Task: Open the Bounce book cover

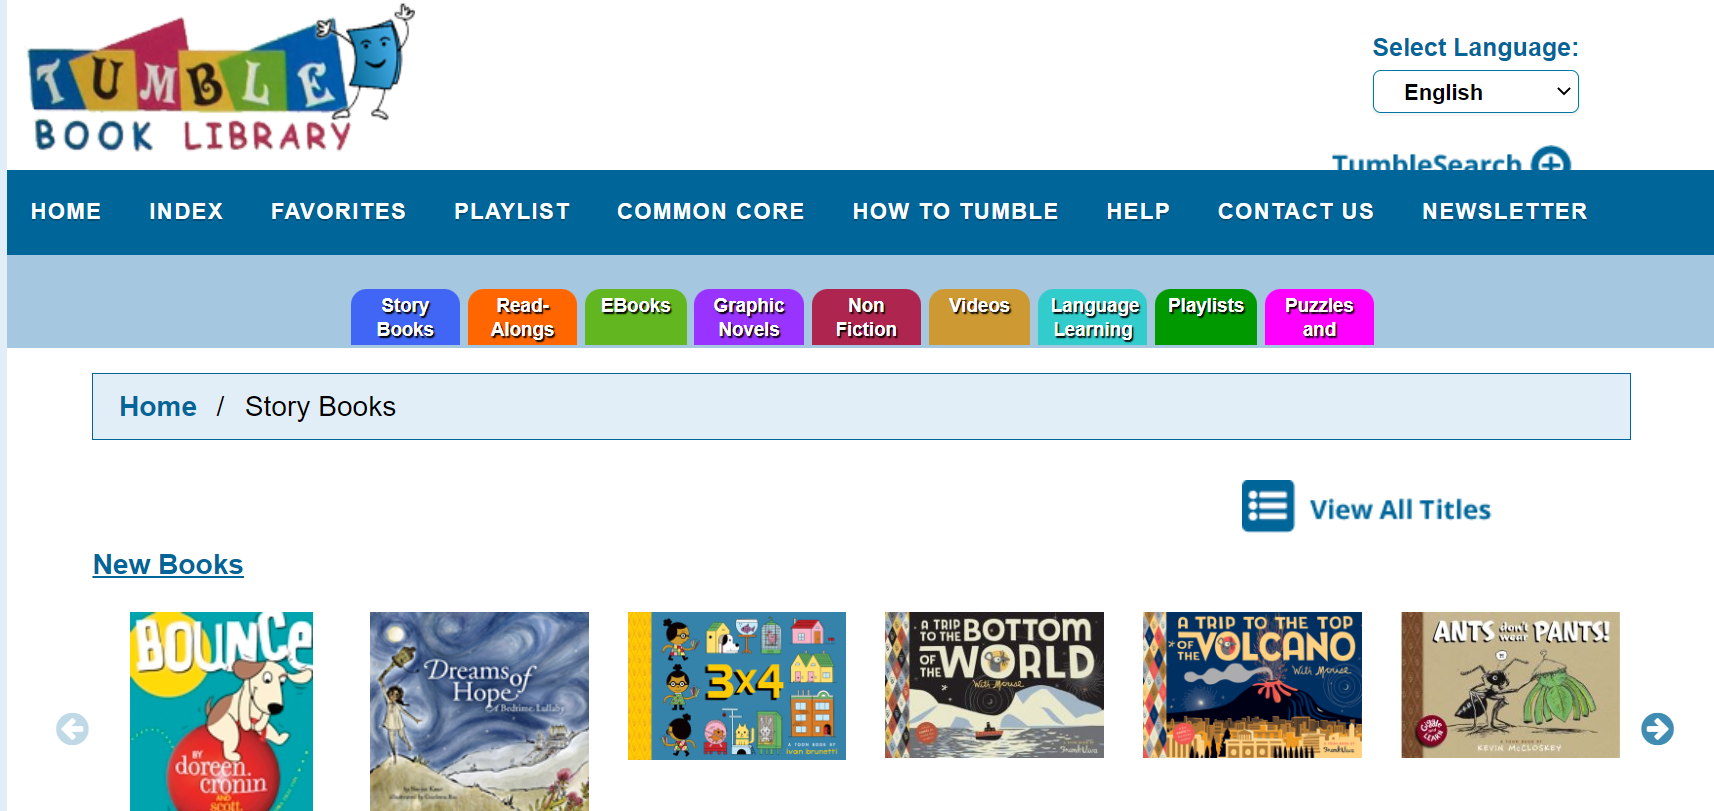Action: [x=221, y=711]
